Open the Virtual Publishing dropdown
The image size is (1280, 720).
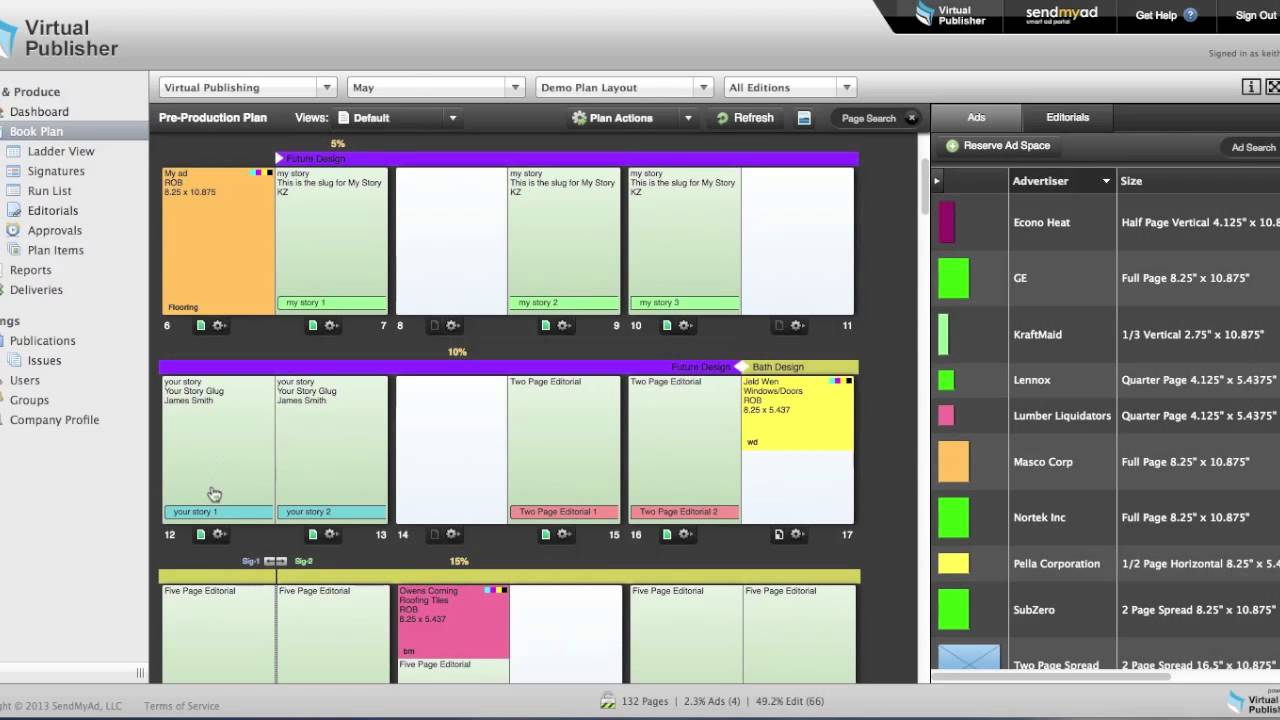click(x=326, y=88)
